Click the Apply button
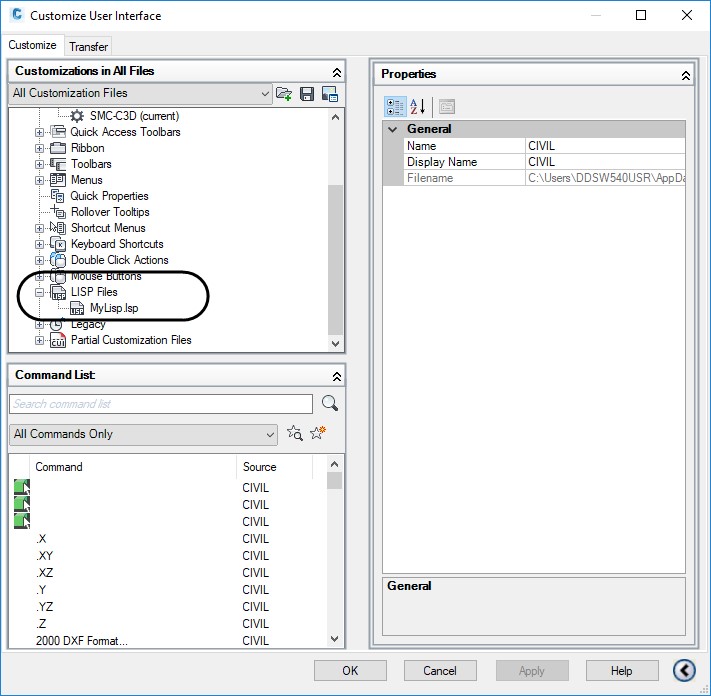 pos(532,671)
